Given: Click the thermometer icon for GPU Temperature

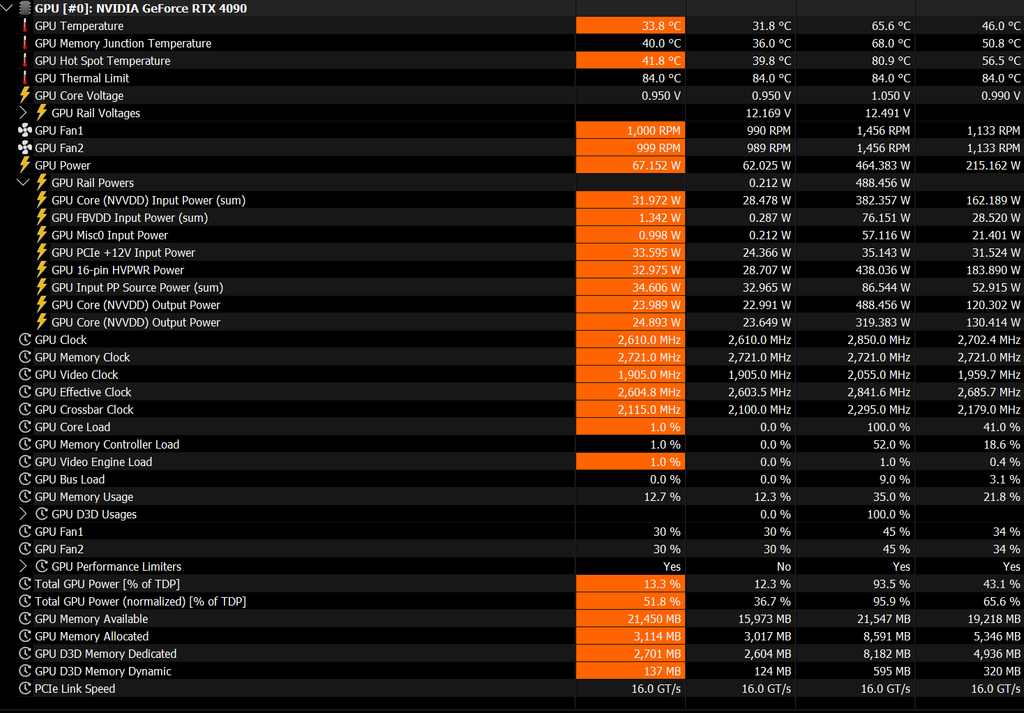Looking at the screenshot, I should pos(25,25).
